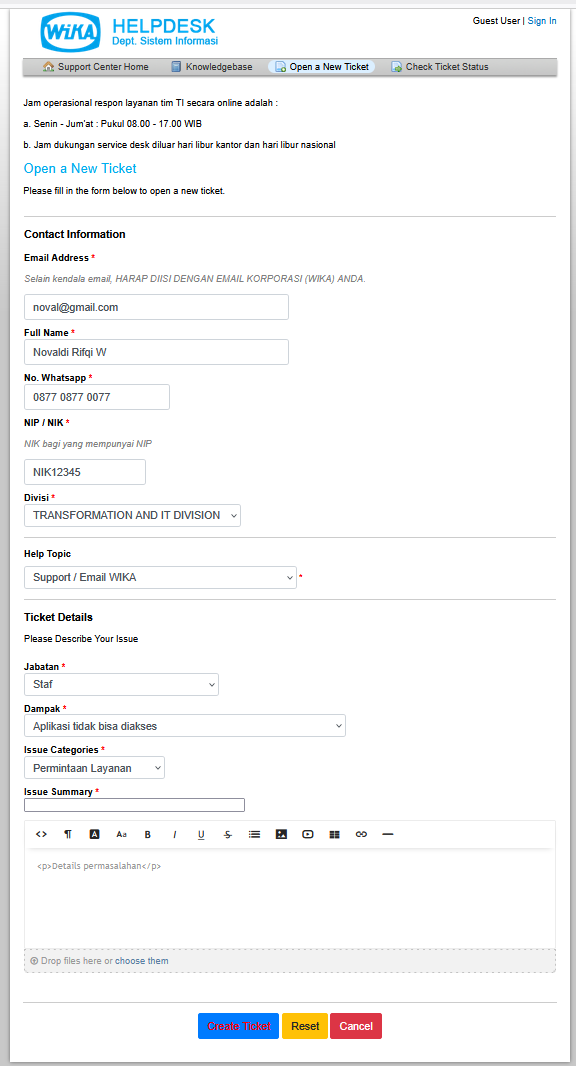Apply strikethrough formatting in editor
The image size is (576, 1066).
click(x=227, y=834)
